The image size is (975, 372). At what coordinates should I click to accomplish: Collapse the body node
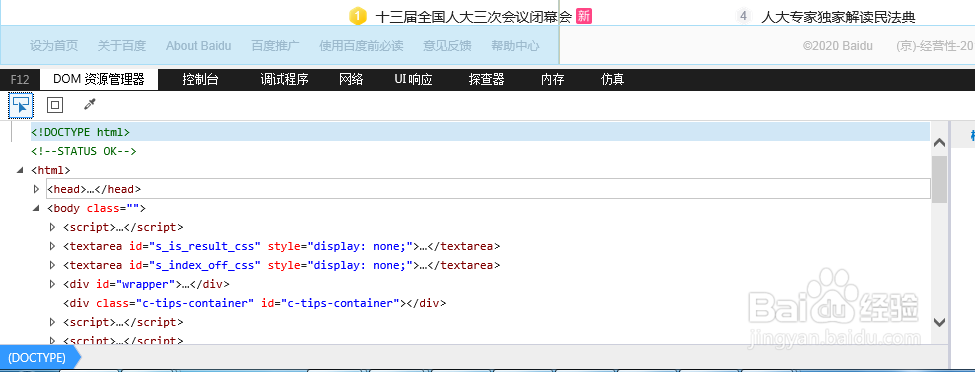click(x=36, y=208)
